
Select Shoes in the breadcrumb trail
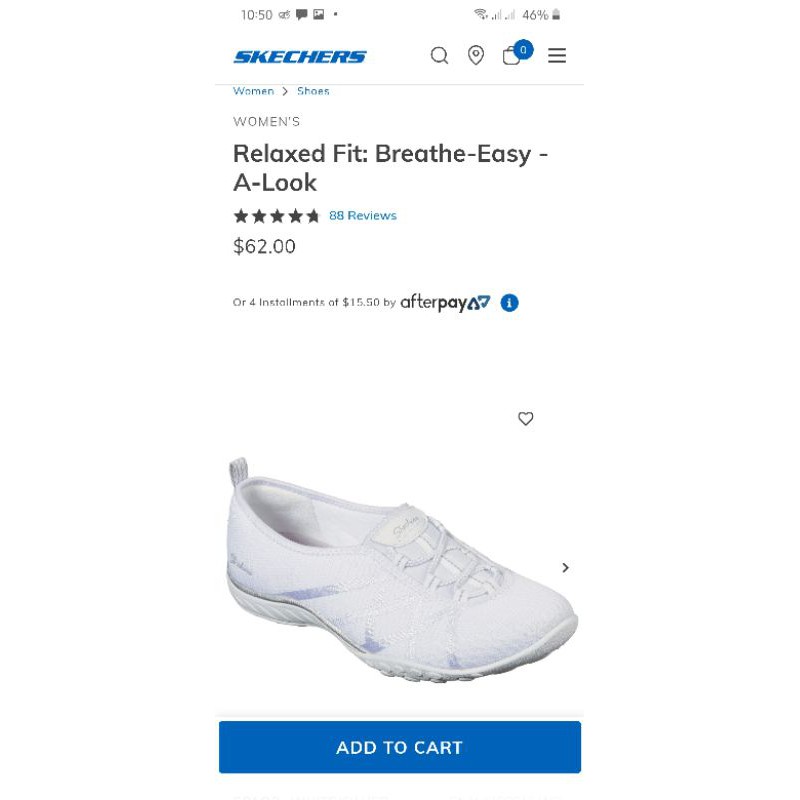tap(313, 91)
